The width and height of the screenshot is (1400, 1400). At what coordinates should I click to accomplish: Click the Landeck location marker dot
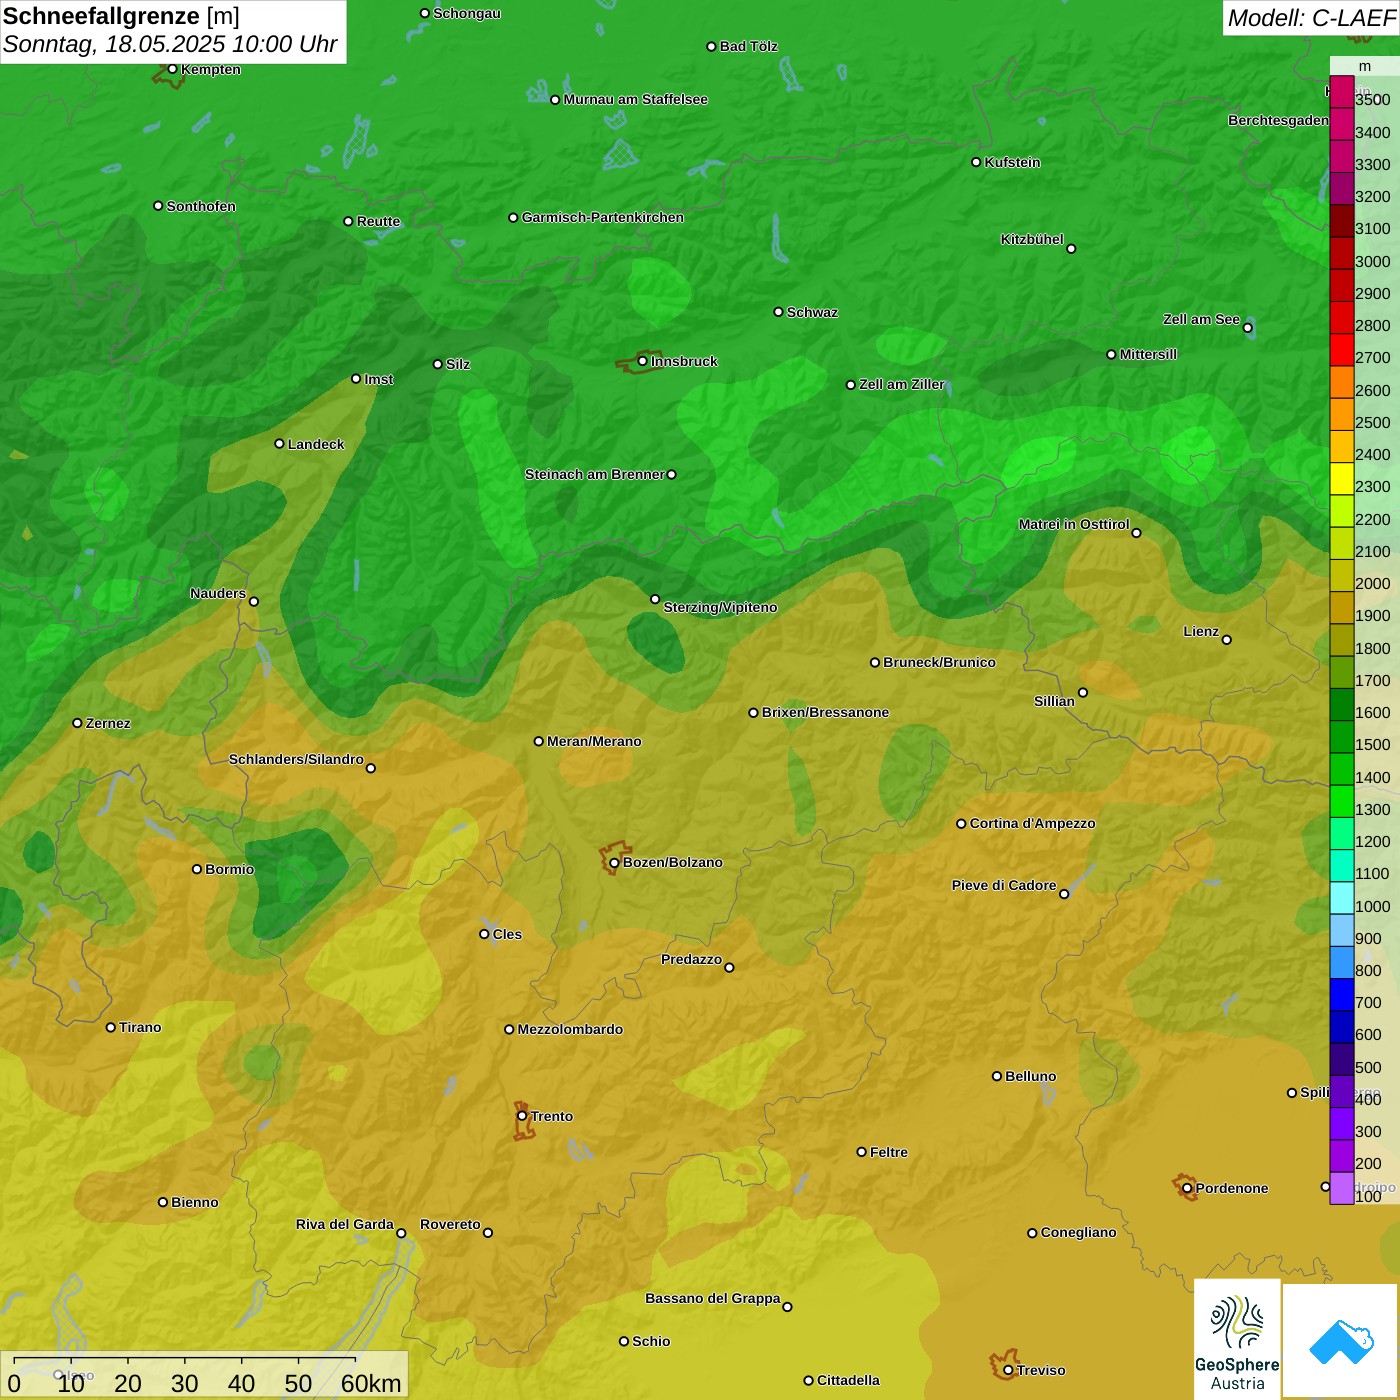coord(279,444)
